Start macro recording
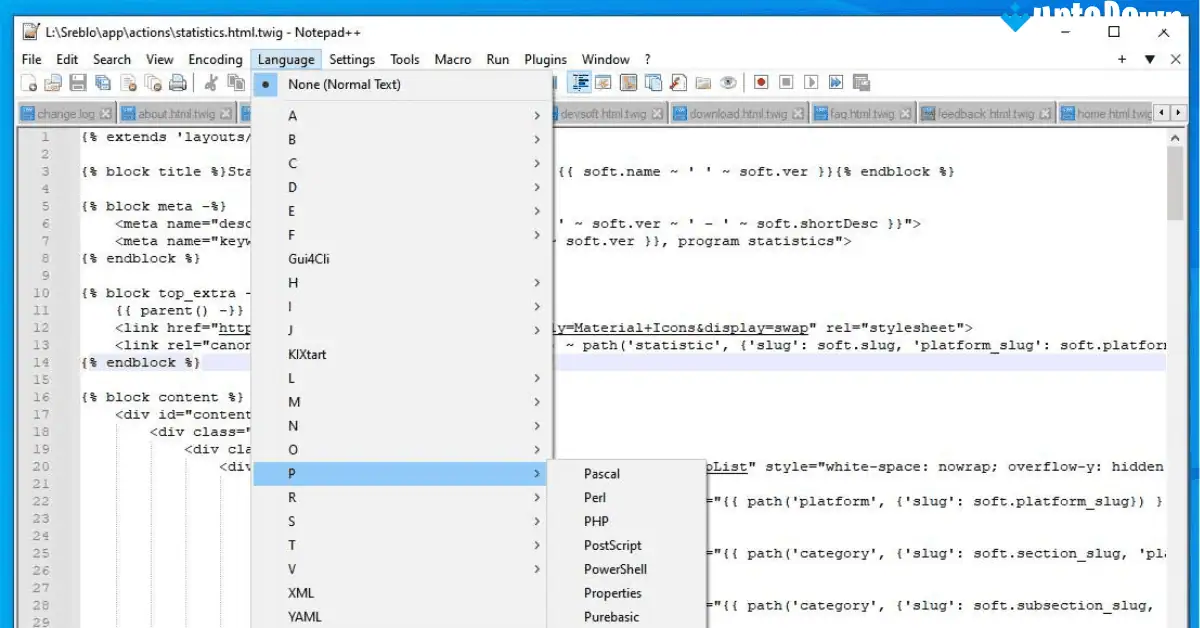The height and width of the screenshot is (628, 1200). (x=760, y=82)
